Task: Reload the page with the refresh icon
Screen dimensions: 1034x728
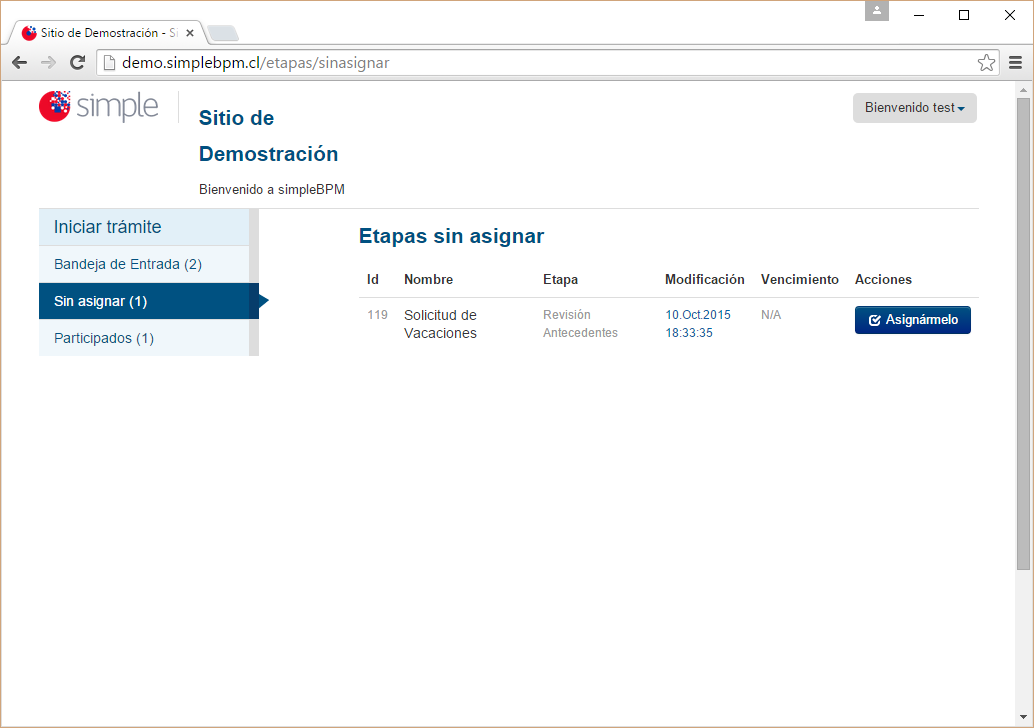Action: 77,63
